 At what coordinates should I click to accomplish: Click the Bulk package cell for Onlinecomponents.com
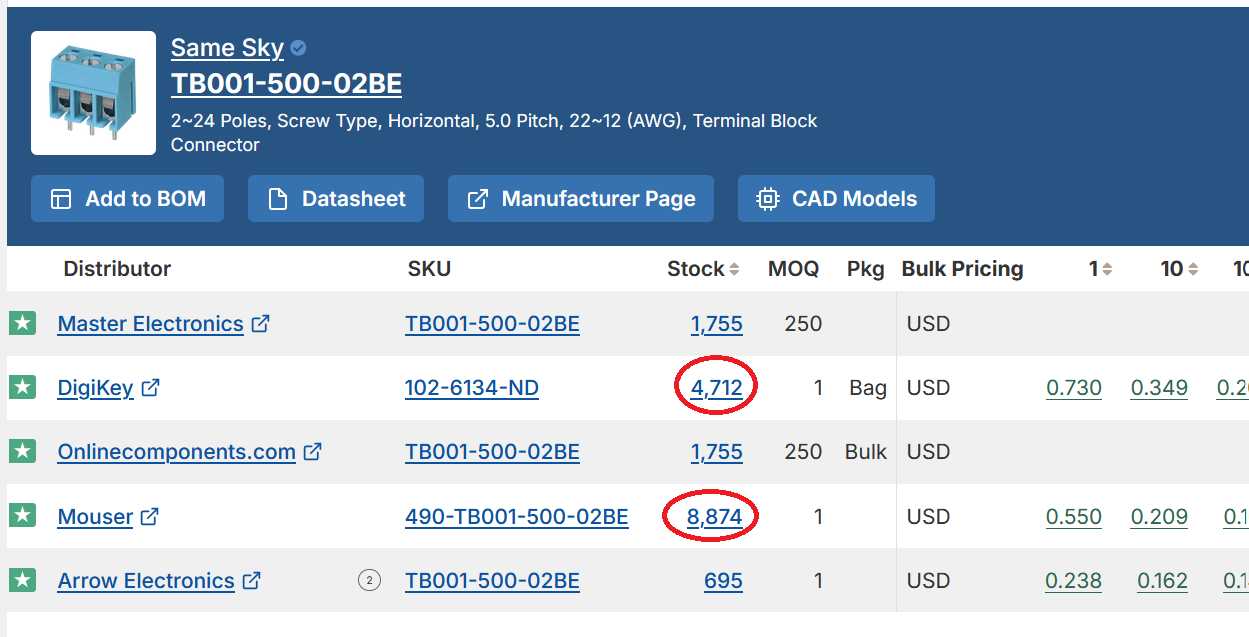point(866,452)
